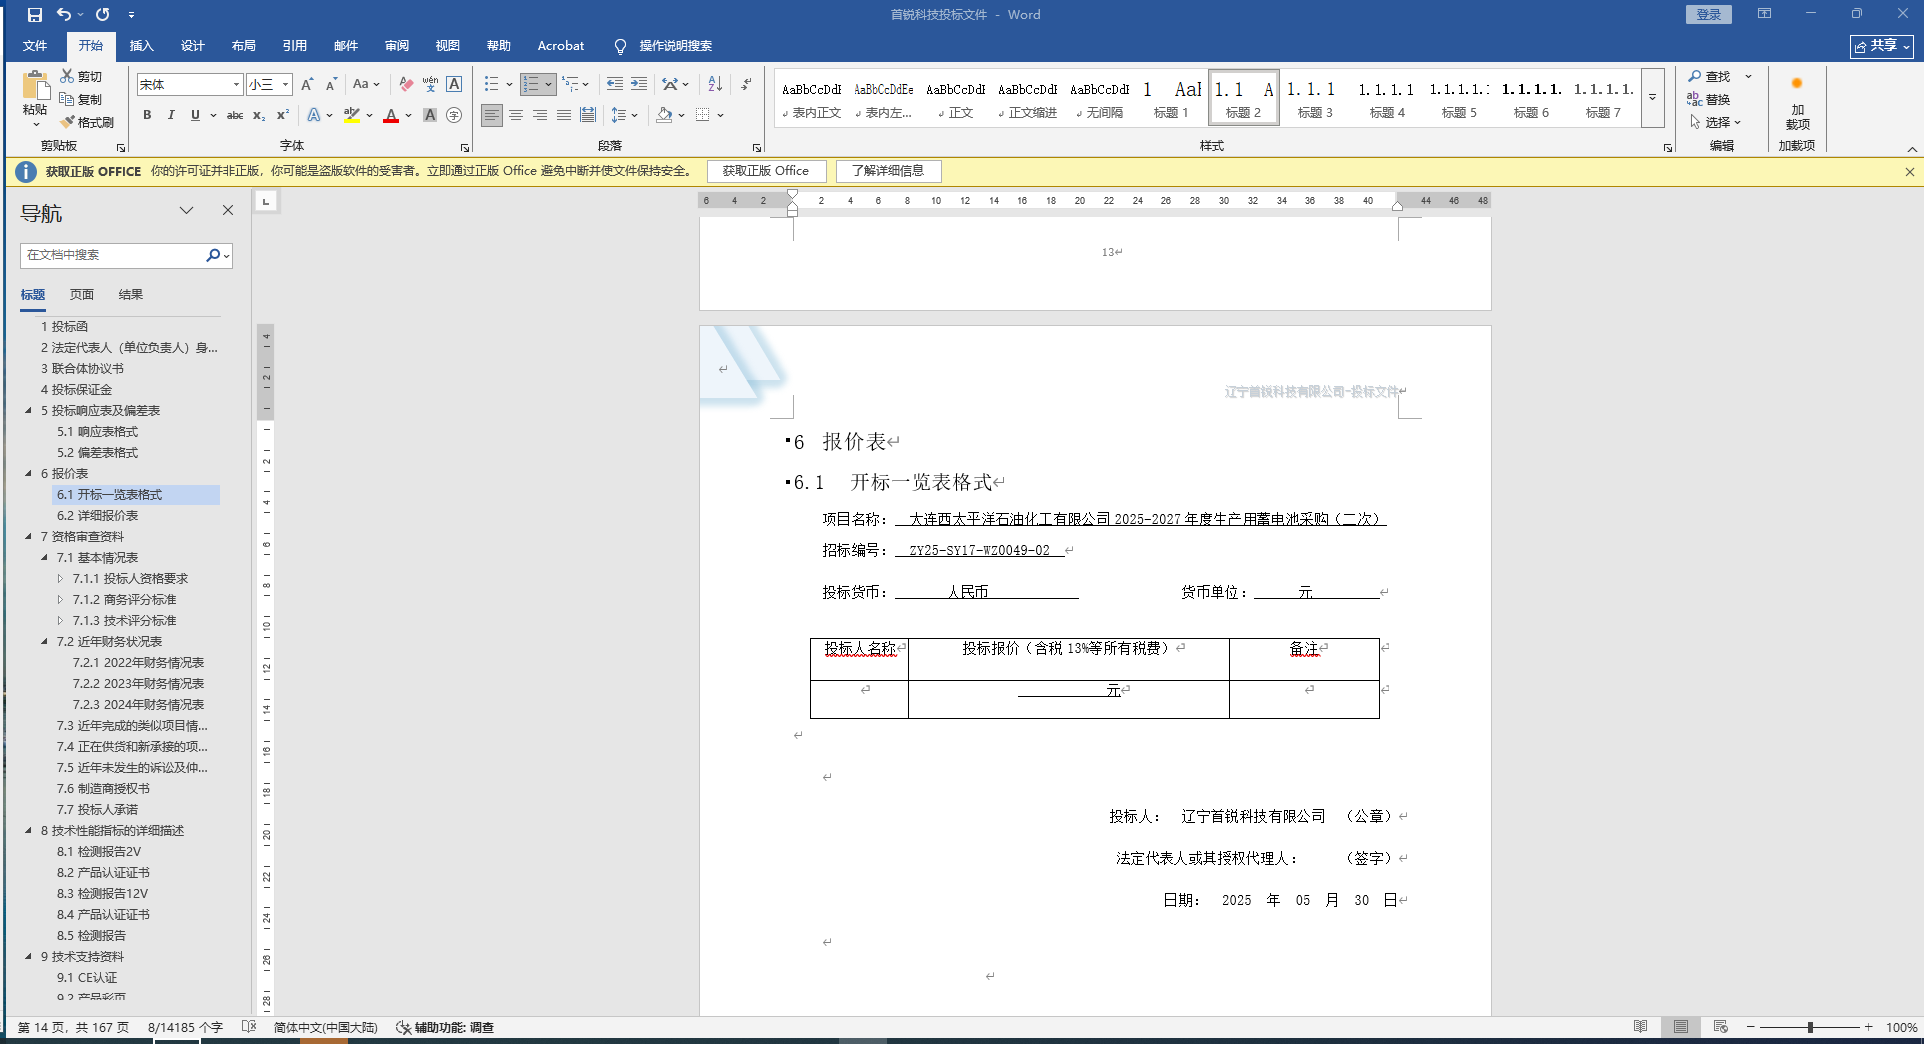Click the Superscript x² icon
This screenshot has width=1924, height=1044.
click(x=283, y=115)
